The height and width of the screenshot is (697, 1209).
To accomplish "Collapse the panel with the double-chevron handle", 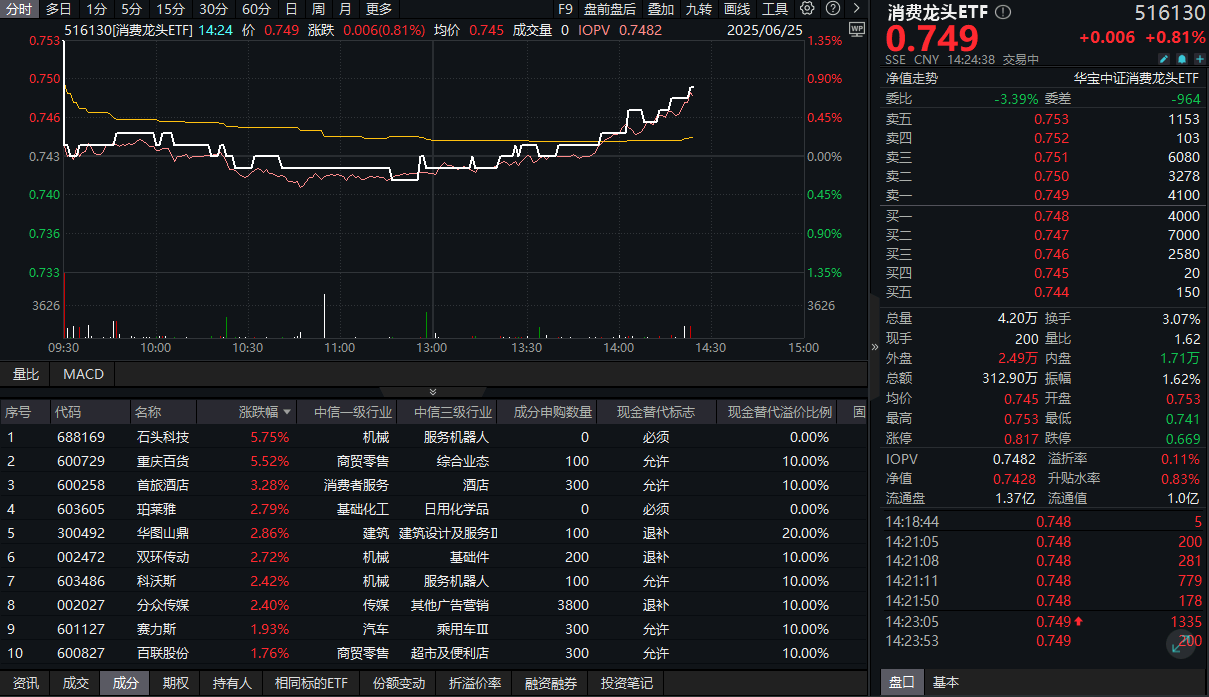I will tap(433, 392).
